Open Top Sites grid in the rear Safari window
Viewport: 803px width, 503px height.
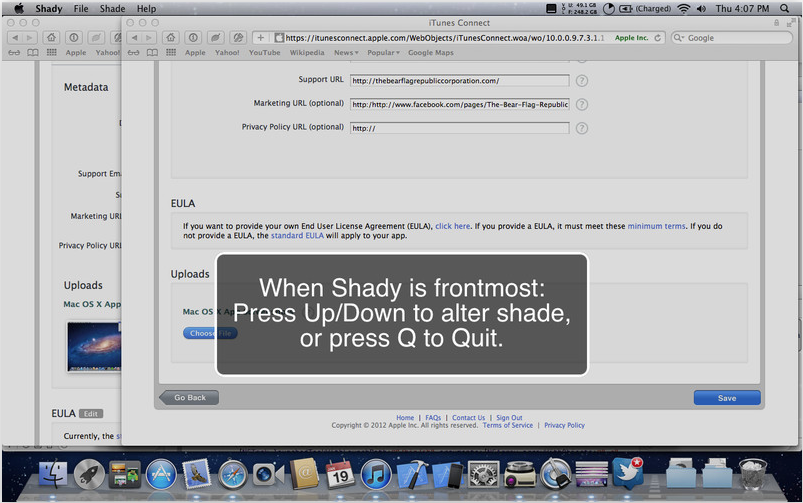pyautogui.click(x=52, y=53)
